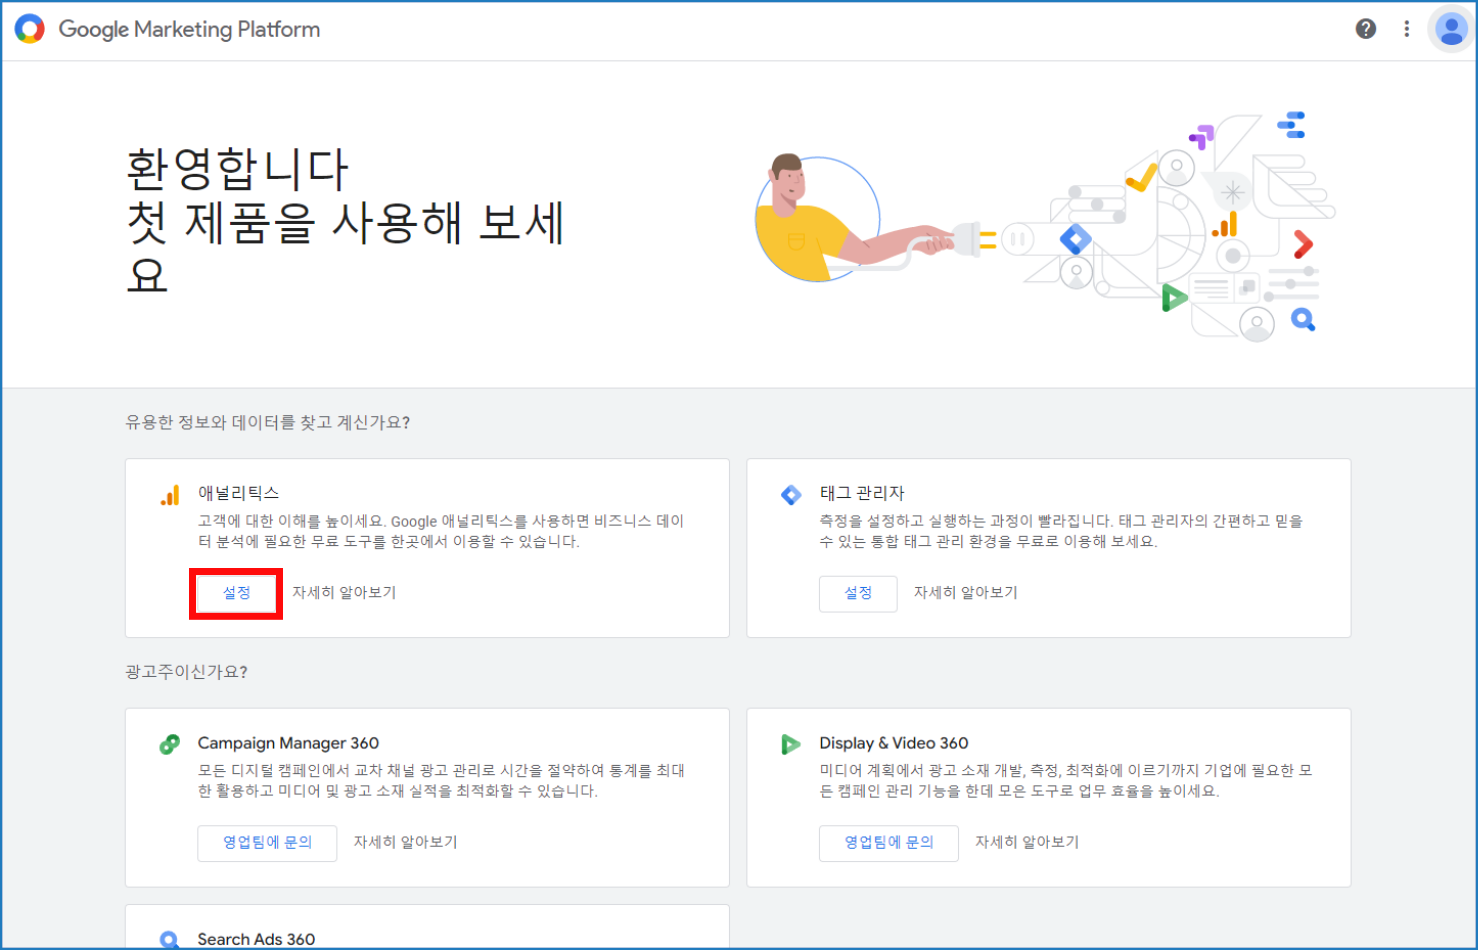
Task: Click 영업팀에 문의 for Campaign Manager 360
Action: point(267,843)
